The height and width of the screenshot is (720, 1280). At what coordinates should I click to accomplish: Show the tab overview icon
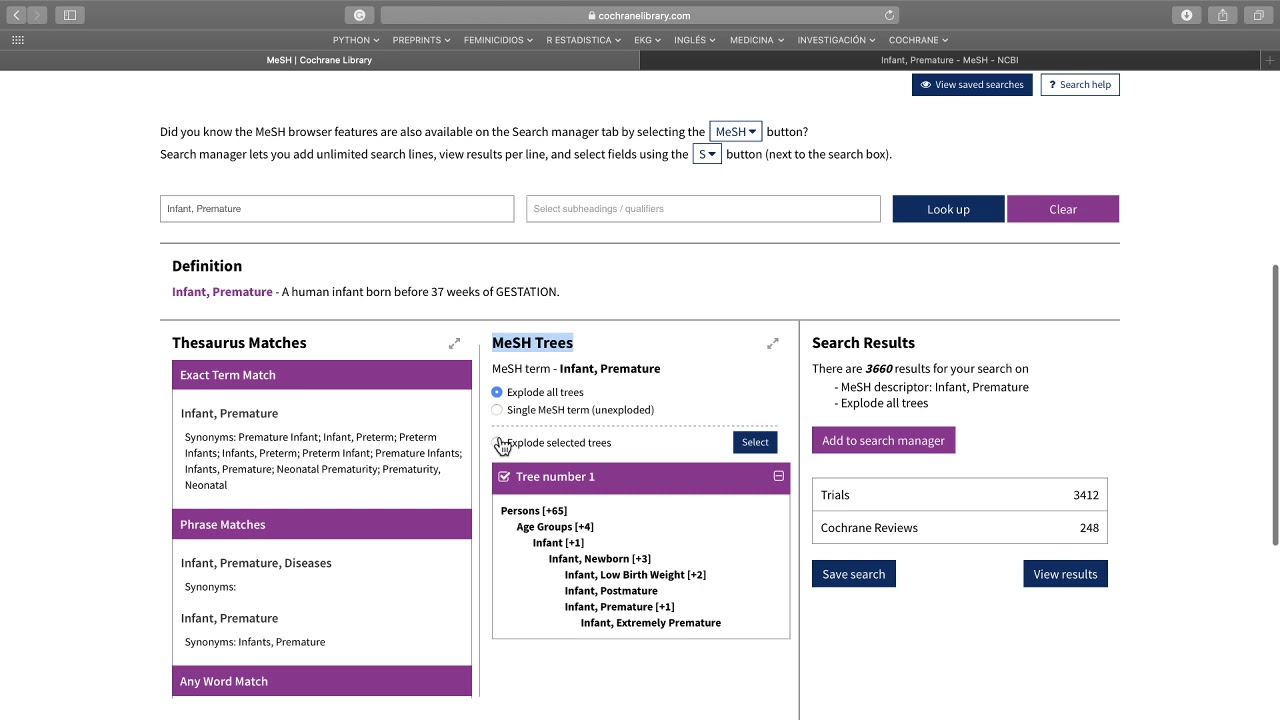1258,15
